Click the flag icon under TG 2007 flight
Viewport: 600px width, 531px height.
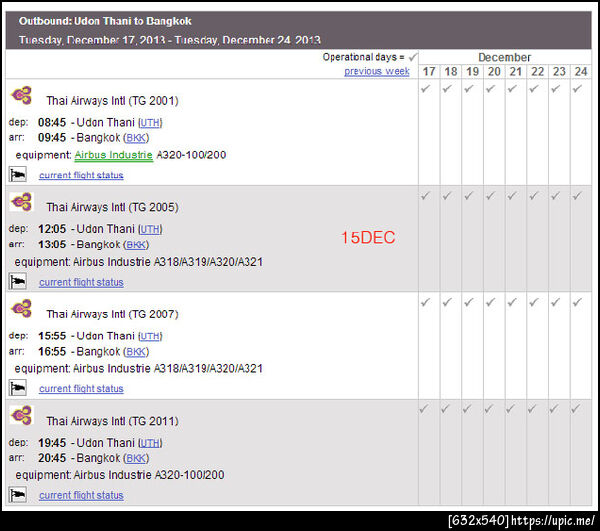click(x=18, y=388)
